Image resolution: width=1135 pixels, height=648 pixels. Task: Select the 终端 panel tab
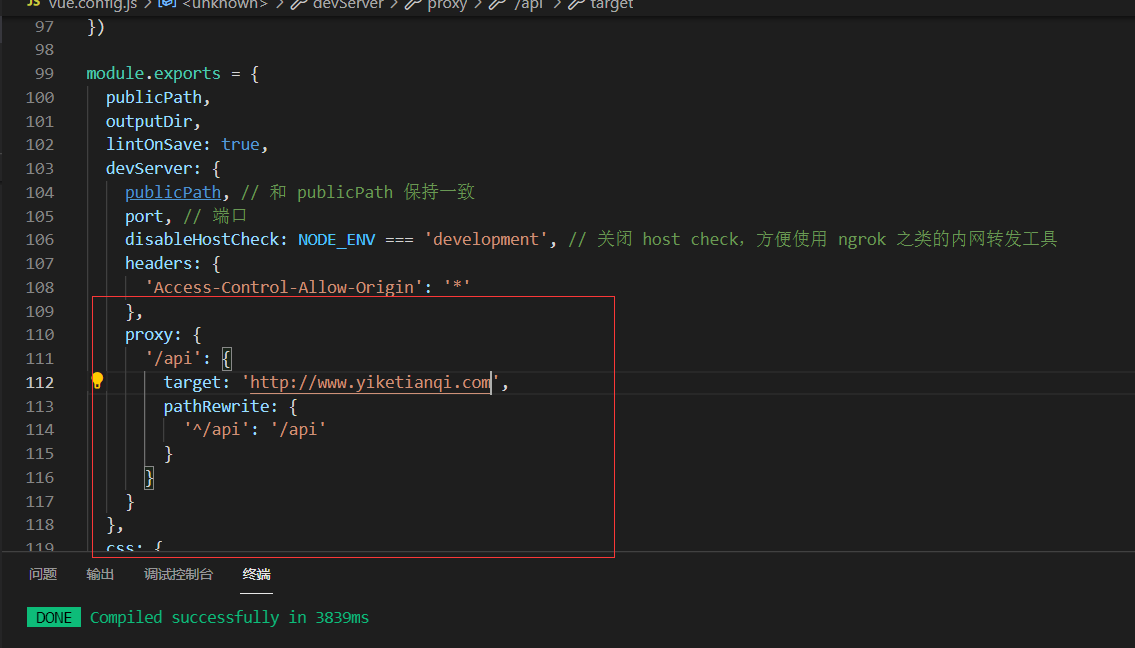[256, 574]
